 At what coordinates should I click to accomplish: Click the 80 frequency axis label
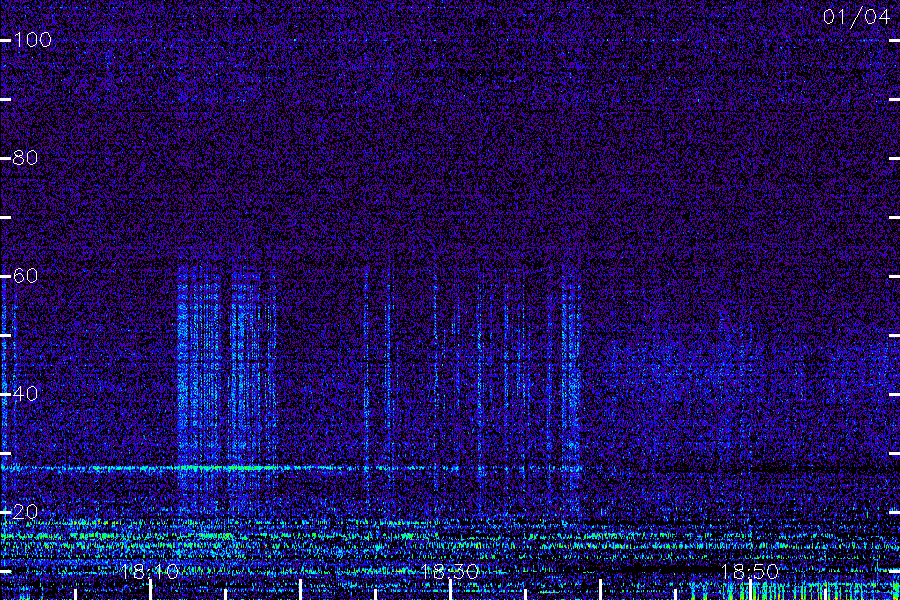[x=25, y=157]
